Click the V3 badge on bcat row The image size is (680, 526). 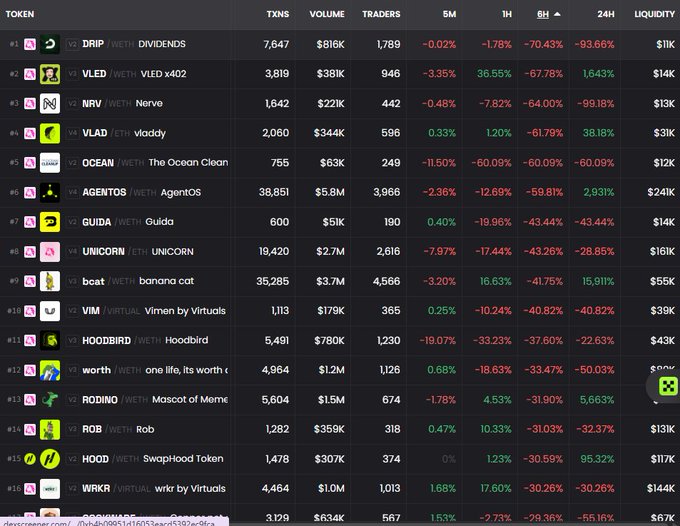tap(72, 281)
